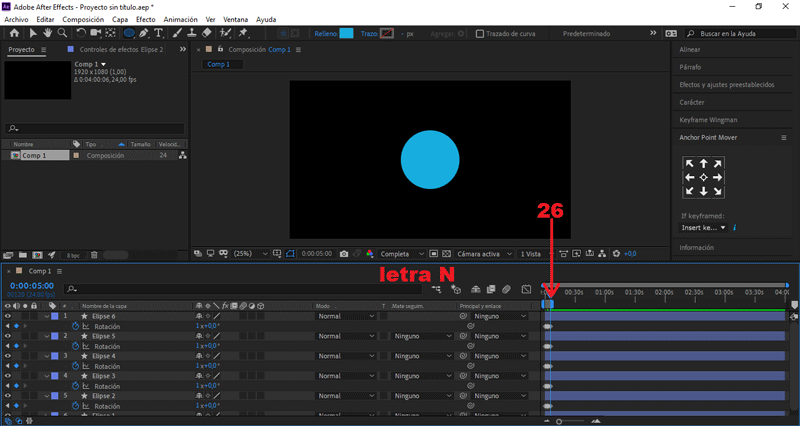Image resolution: width=800 pixels, height=426 pixels.
Task: Choose the Type text tool
Action: coord(158,33)
